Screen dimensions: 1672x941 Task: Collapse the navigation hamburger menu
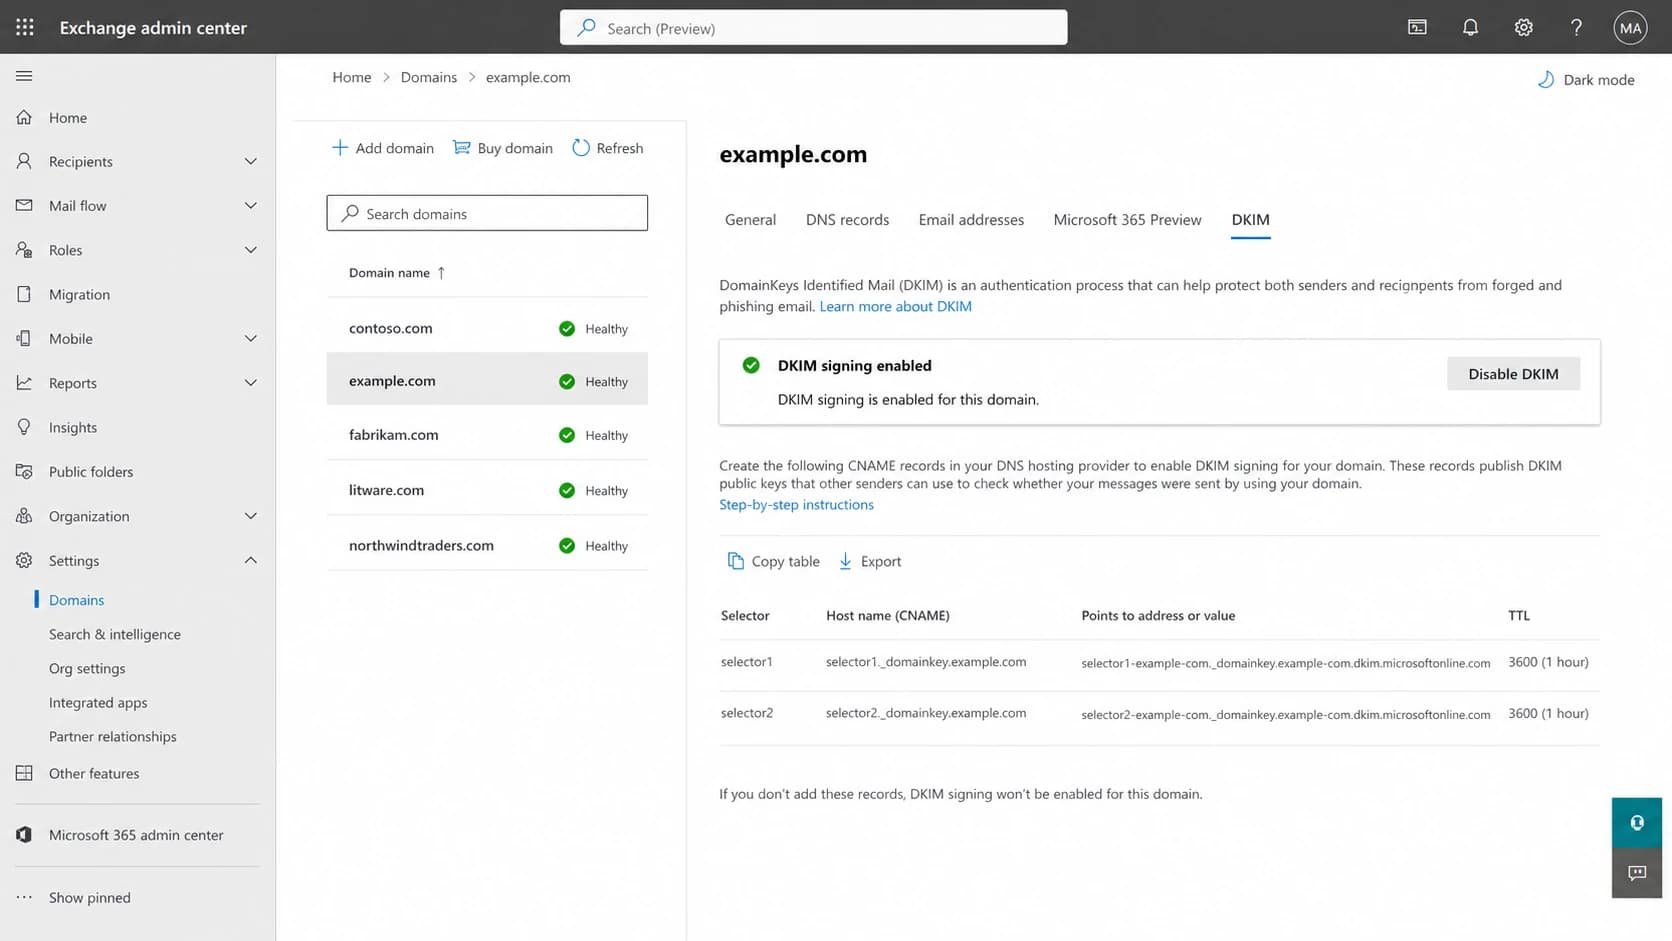24,76
